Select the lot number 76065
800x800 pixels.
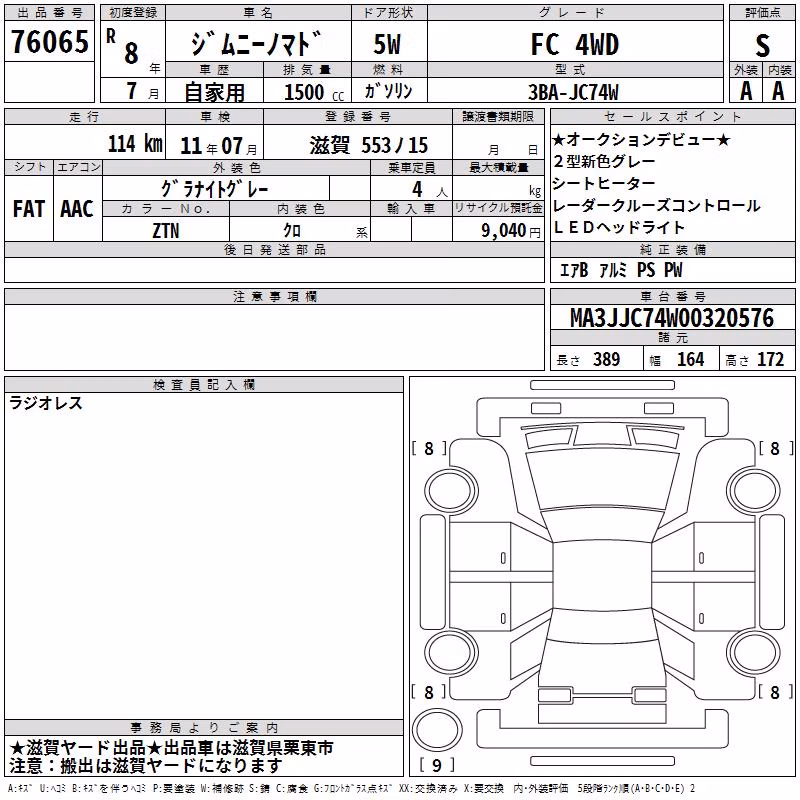point(49,42)
